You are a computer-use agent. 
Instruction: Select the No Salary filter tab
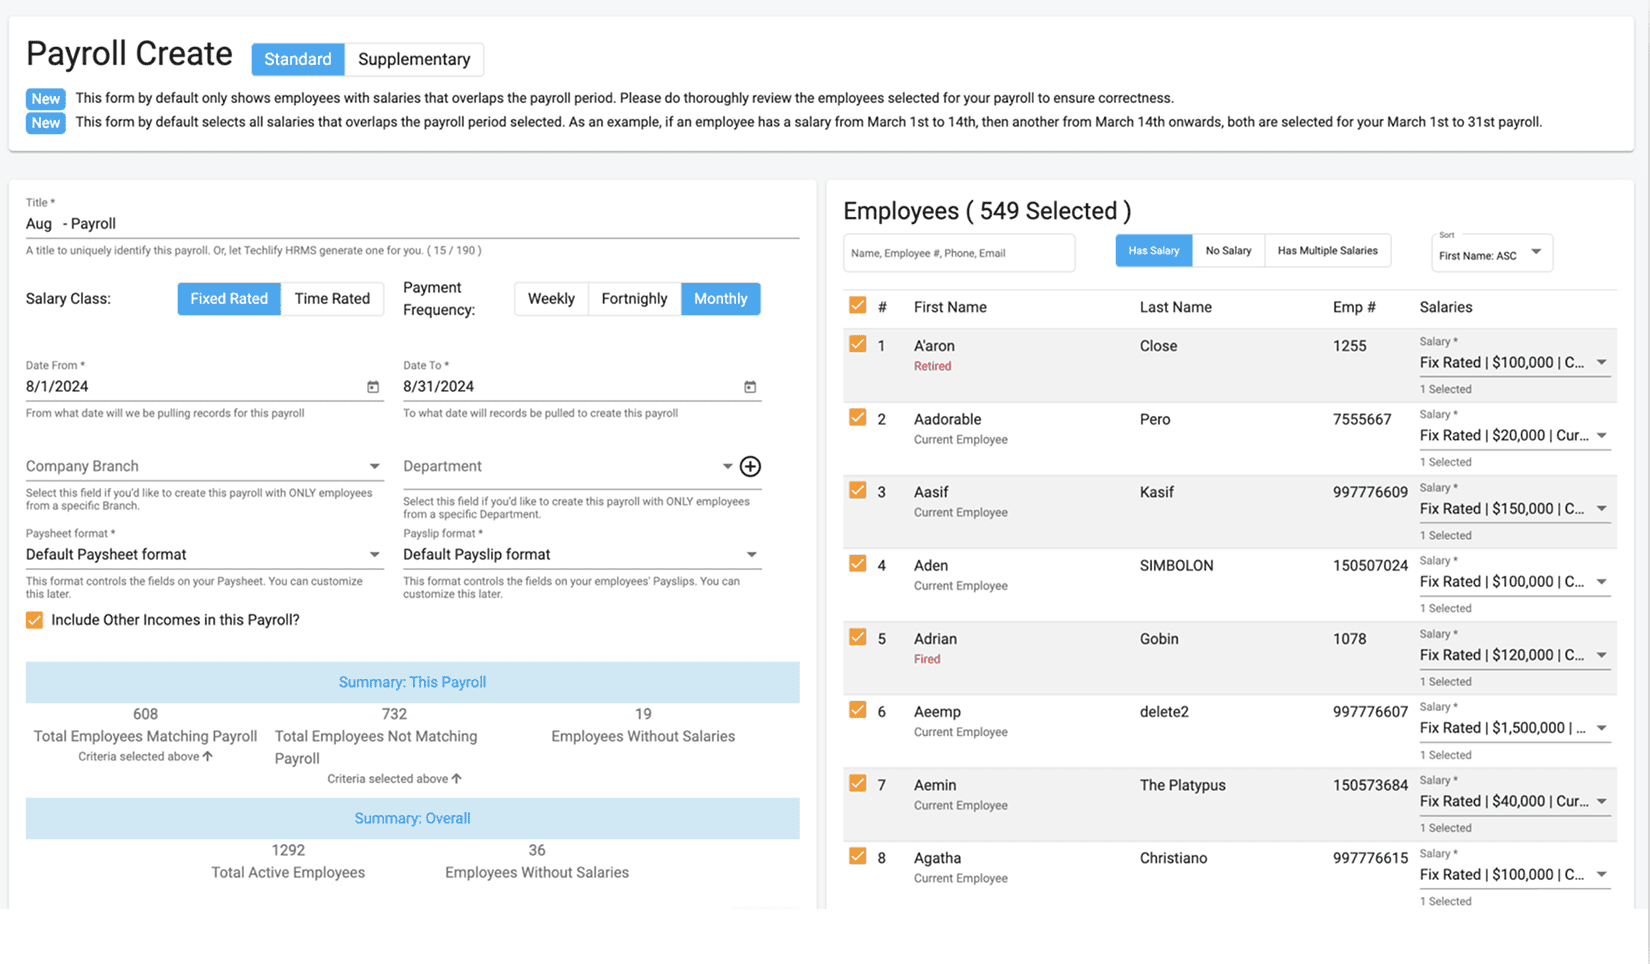coord(1228,251)
